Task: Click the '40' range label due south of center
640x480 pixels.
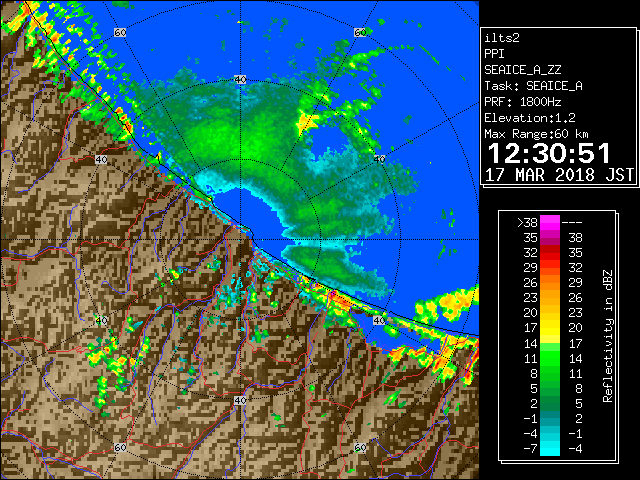Action: point(240,400)
